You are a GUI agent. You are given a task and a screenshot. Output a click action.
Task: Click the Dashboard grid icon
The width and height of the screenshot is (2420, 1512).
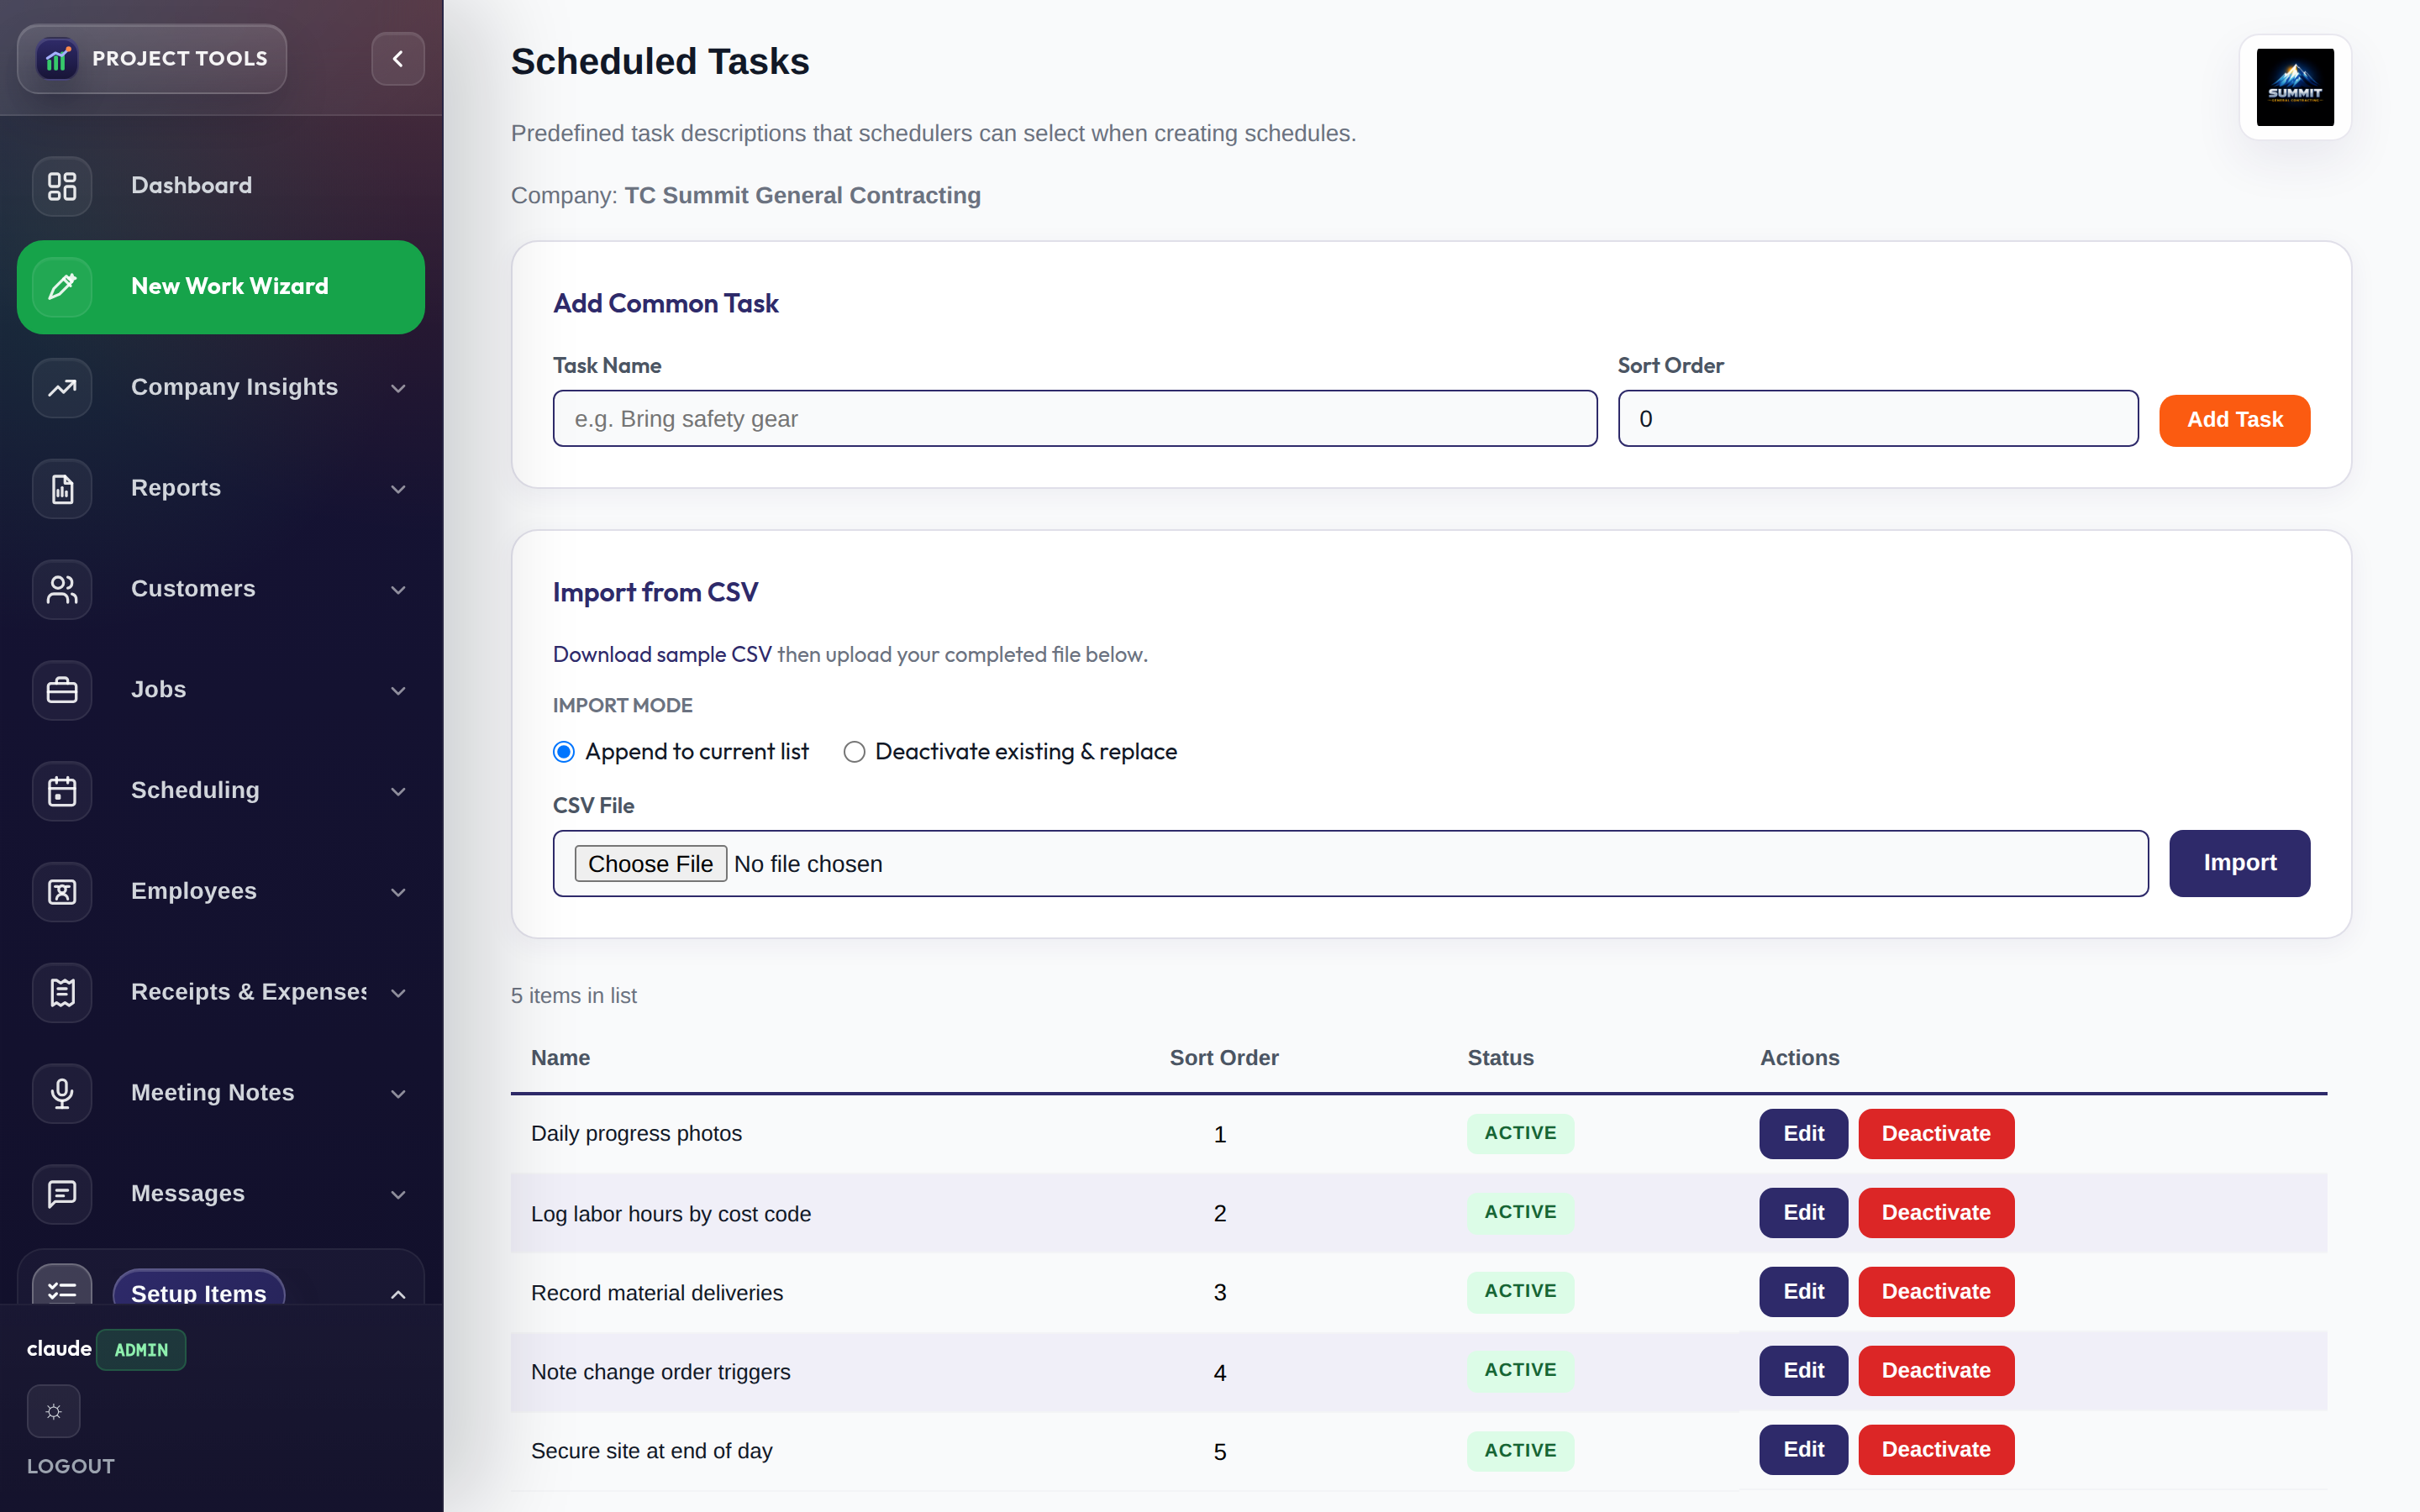click(x=62, y=186)
